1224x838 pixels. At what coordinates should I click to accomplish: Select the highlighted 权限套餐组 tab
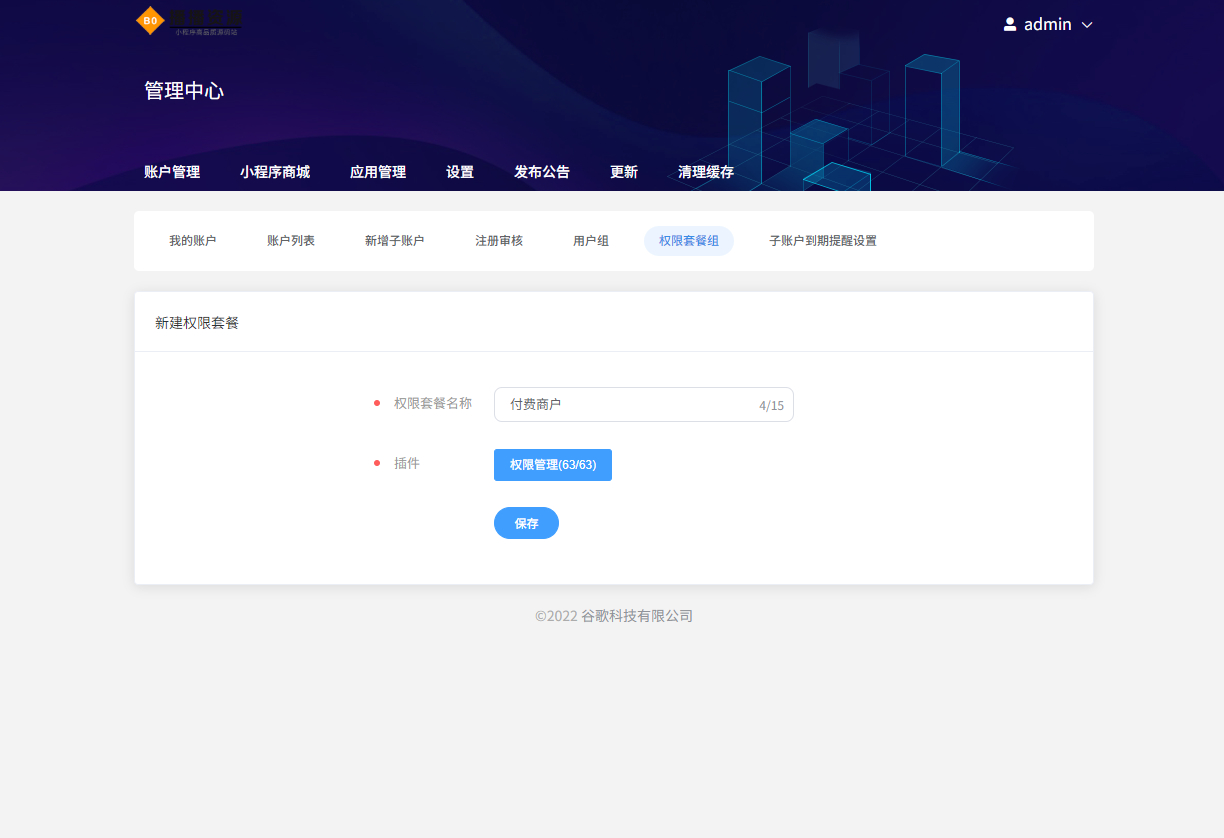click(x=688, y=240)
